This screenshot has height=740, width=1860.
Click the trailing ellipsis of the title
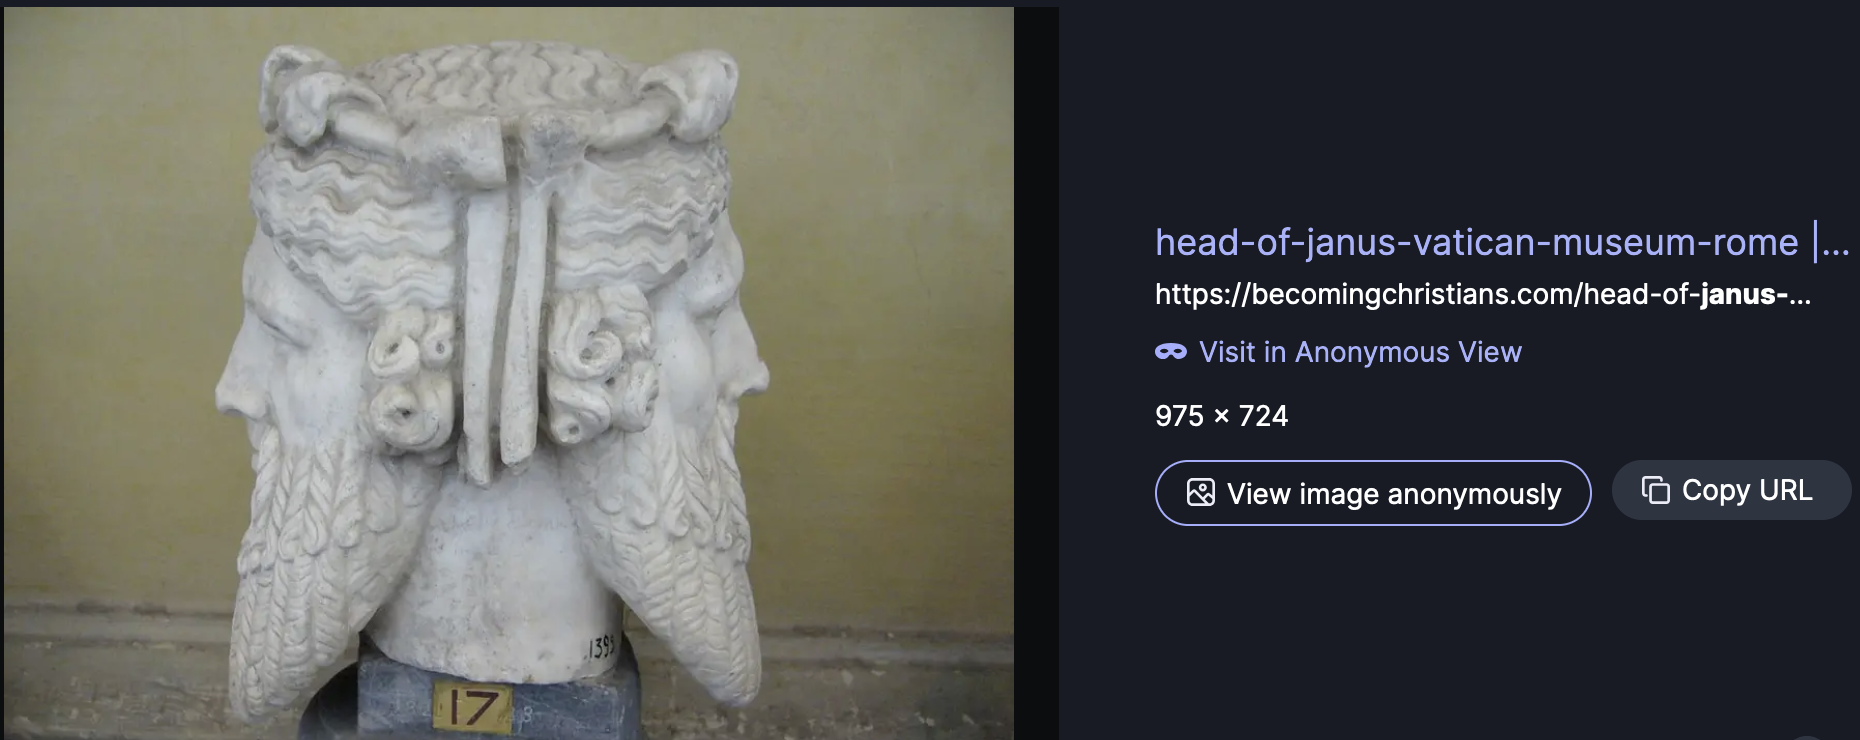[1836, 244]
